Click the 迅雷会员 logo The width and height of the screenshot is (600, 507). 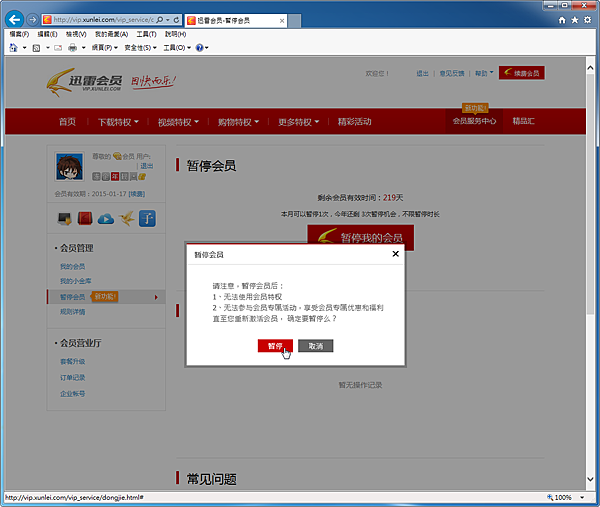(x=85, y=82)
